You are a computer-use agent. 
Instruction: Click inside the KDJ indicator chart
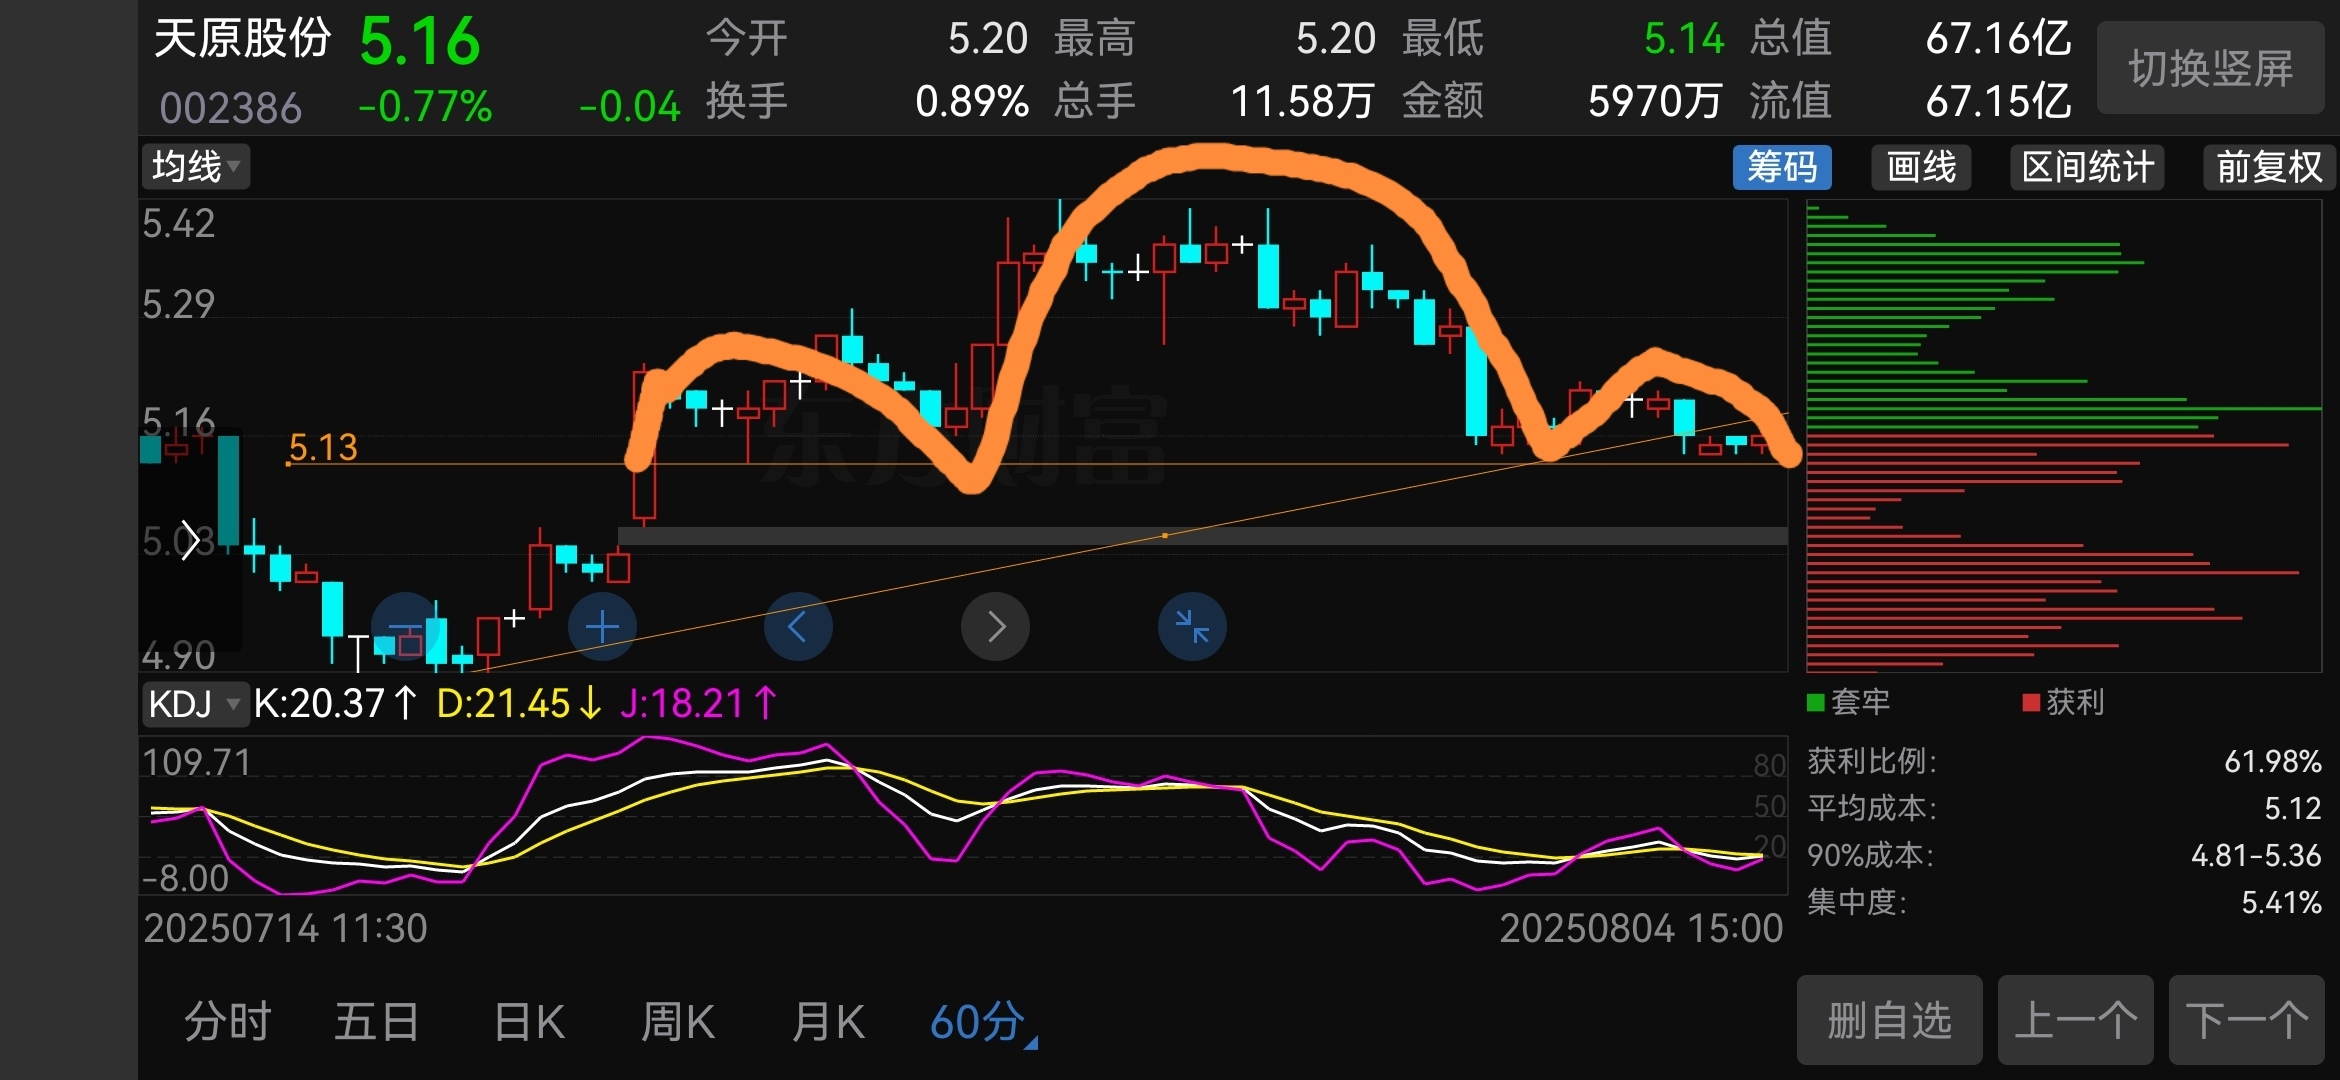[x=962, y=815]
